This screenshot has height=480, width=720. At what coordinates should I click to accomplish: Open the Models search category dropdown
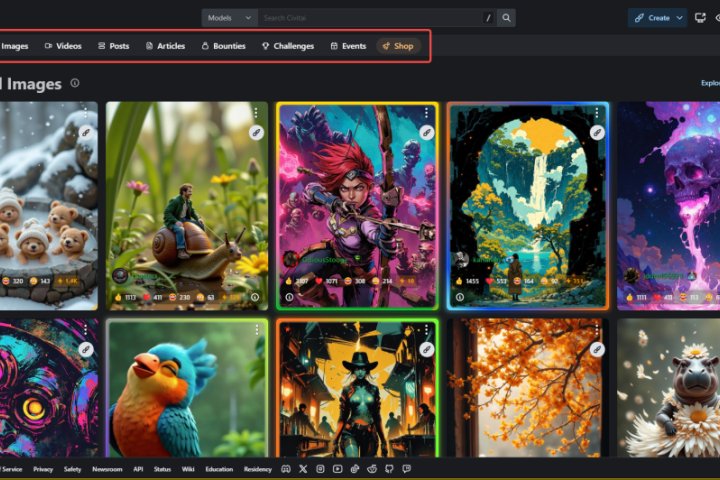click(x=229, y=18)
